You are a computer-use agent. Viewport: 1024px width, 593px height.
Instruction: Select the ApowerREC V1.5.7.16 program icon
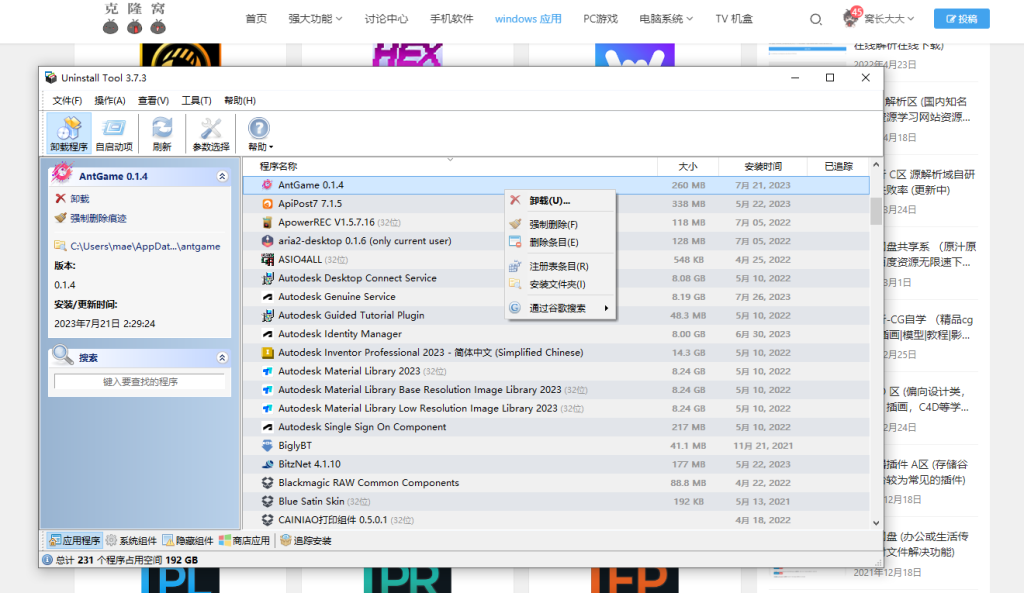[x=267, y=222]
